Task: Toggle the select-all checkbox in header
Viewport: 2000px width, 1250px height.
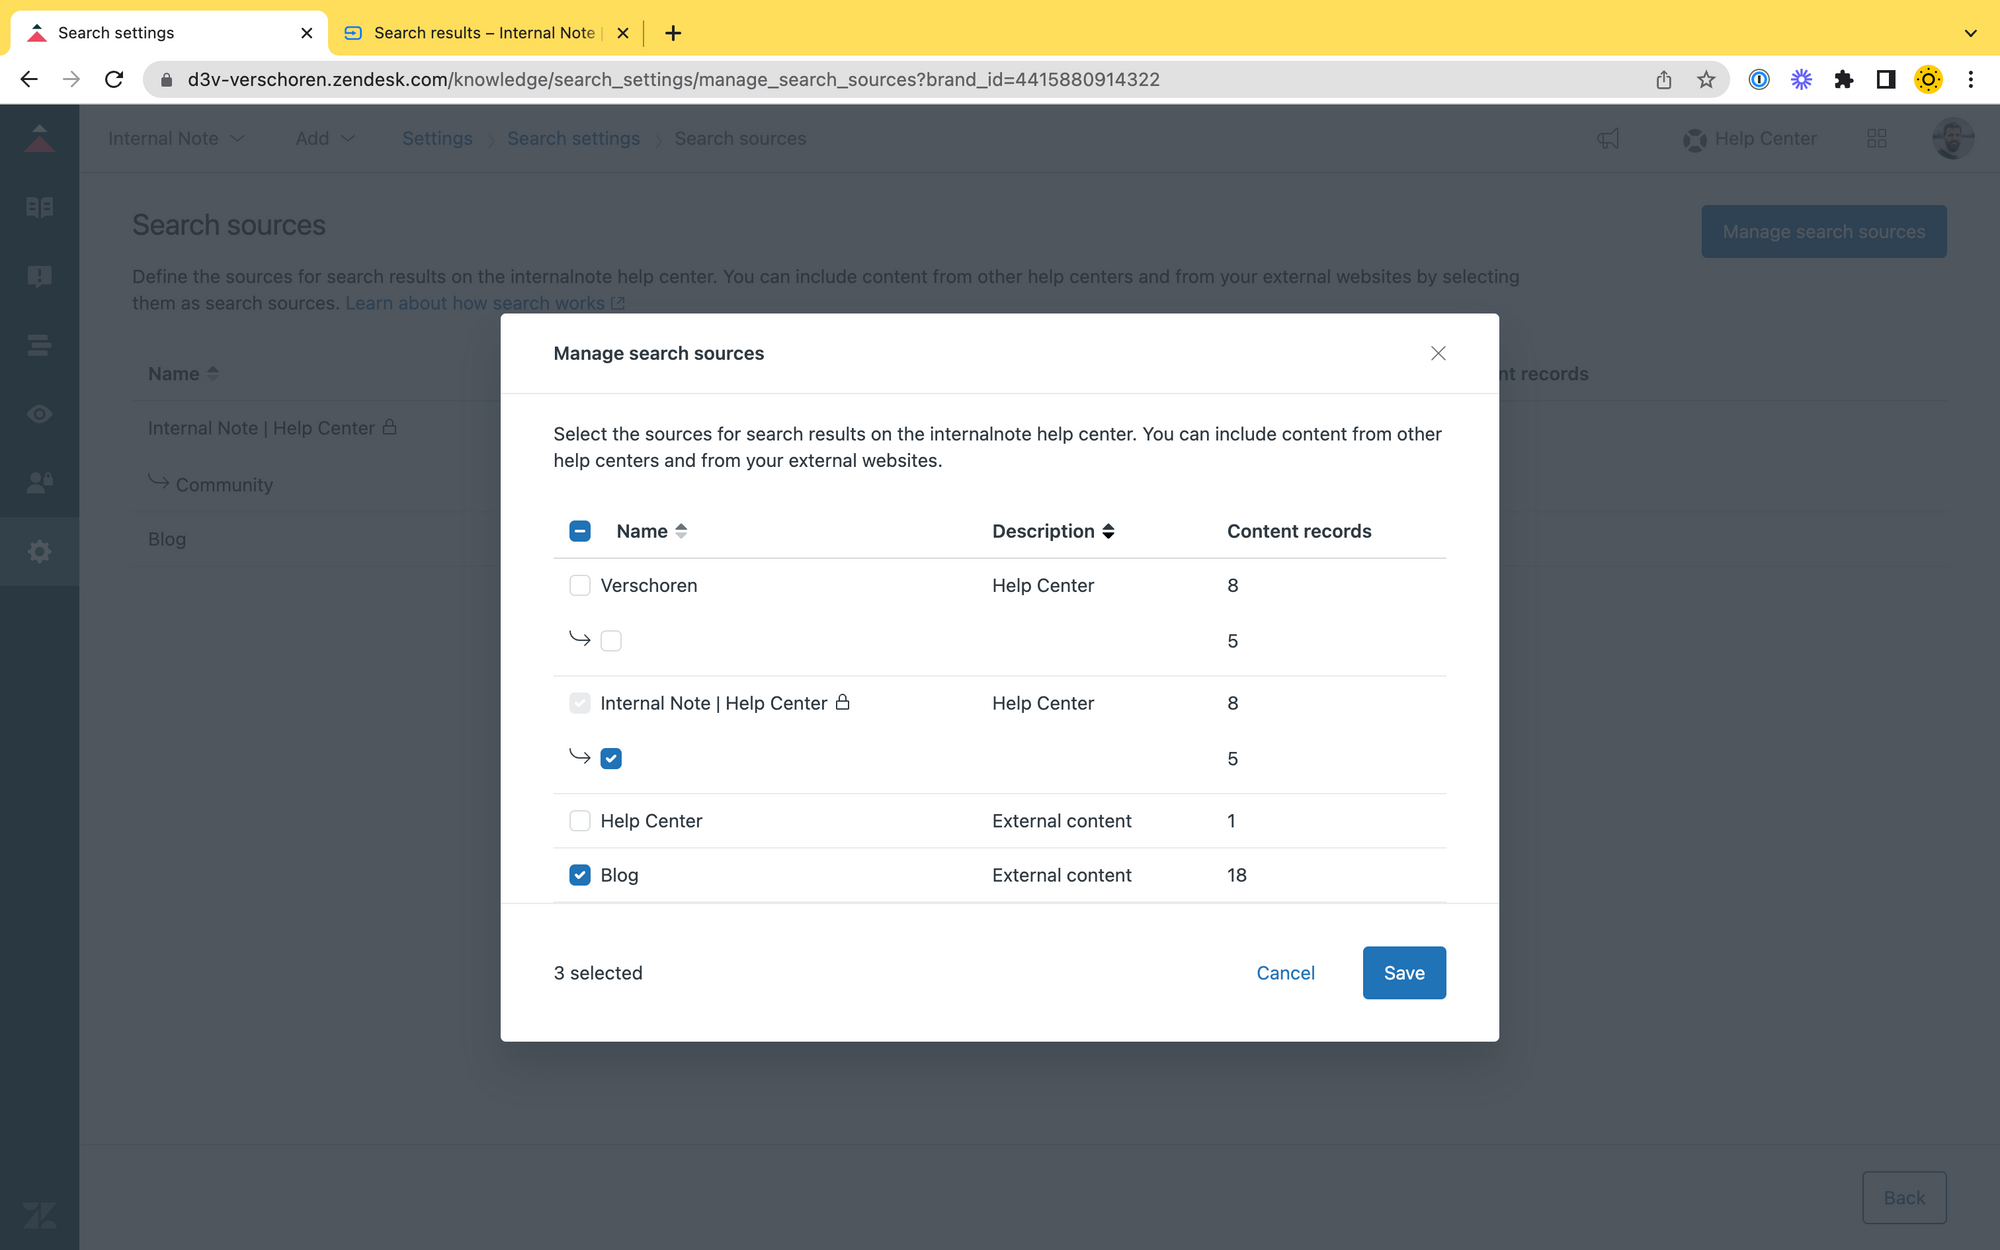Action: pyautogui.click(x=580, y=531)
